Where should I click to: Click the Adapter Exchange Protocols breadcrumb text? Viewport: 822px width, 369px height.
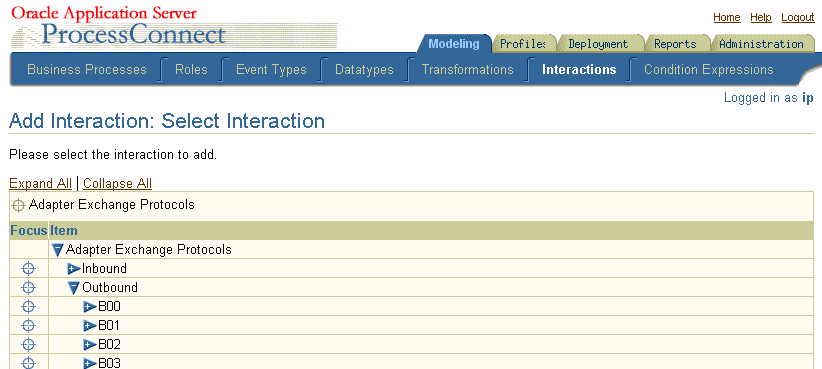112,205
